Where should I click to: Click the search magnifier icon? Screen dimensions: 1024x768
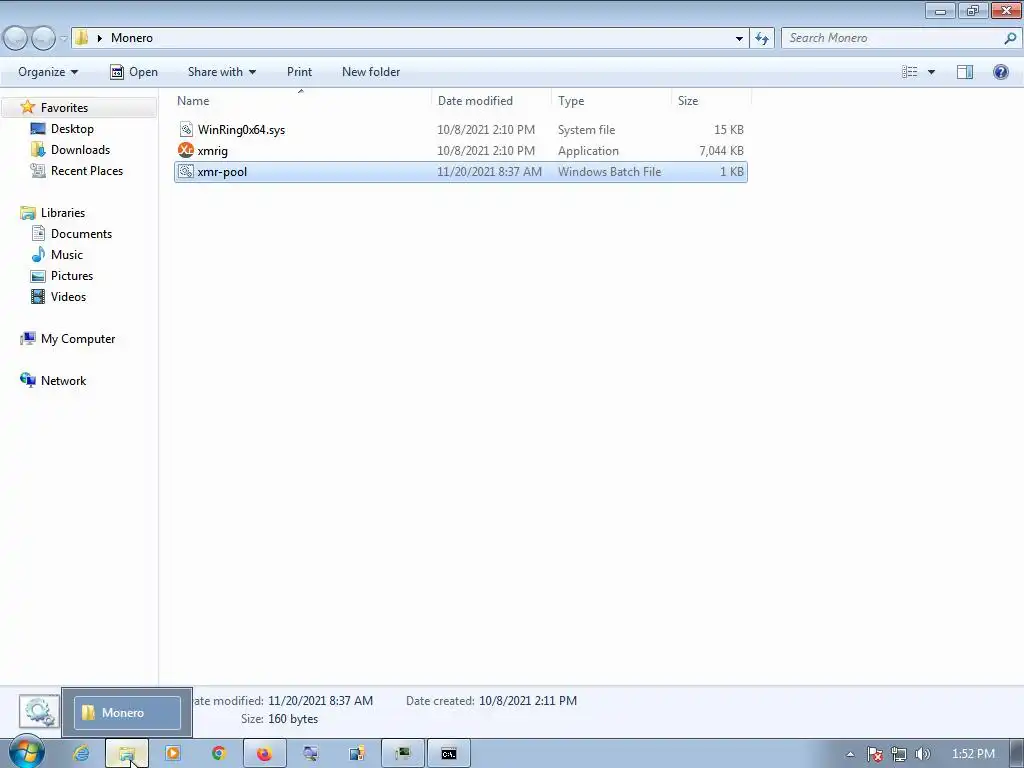tap(1010, 39)
